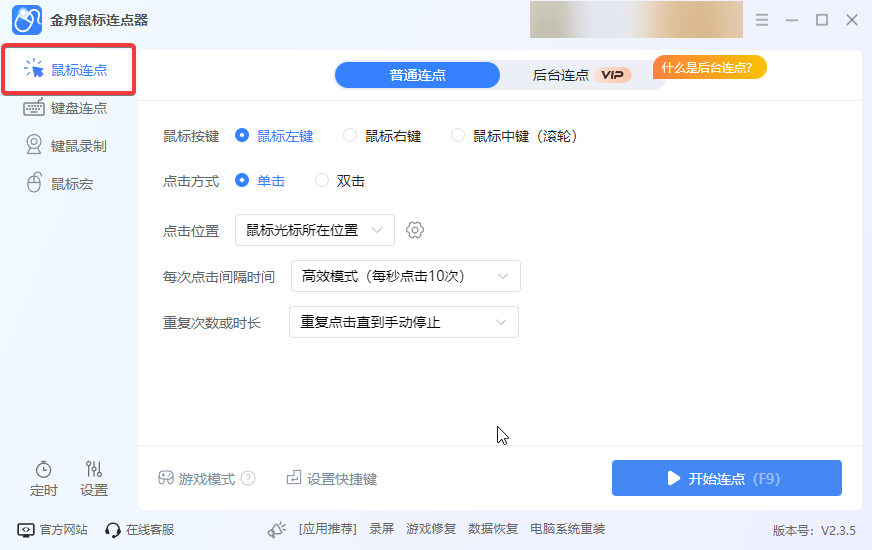Click the 金舟鼠标连点器 app logo

tap(27, 20)
